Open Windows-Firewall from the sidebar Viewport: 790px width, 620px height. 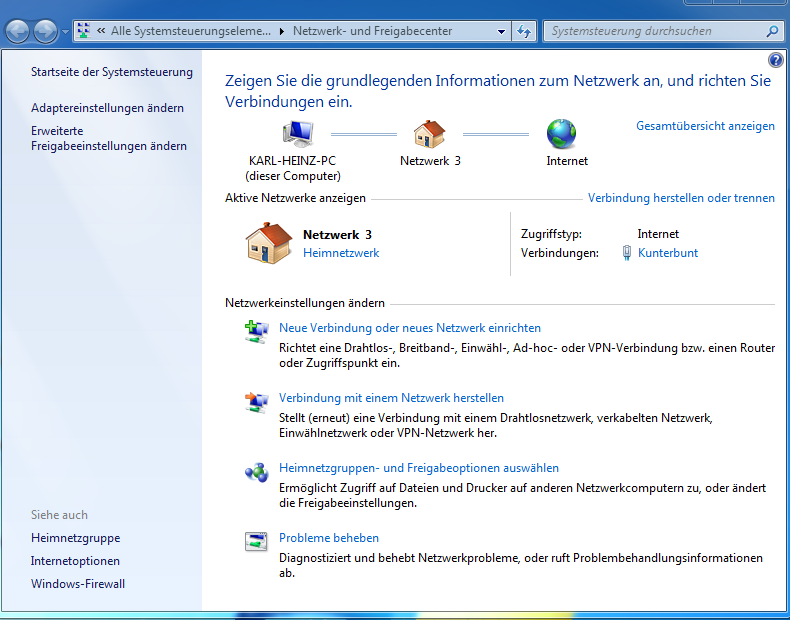78,584
